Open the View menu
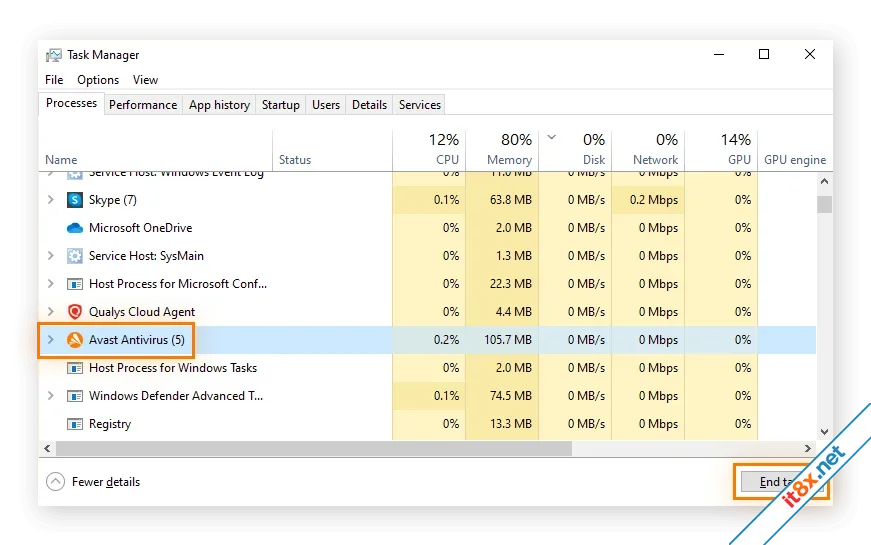The image size is (871, 545). [x=145, y=80]
